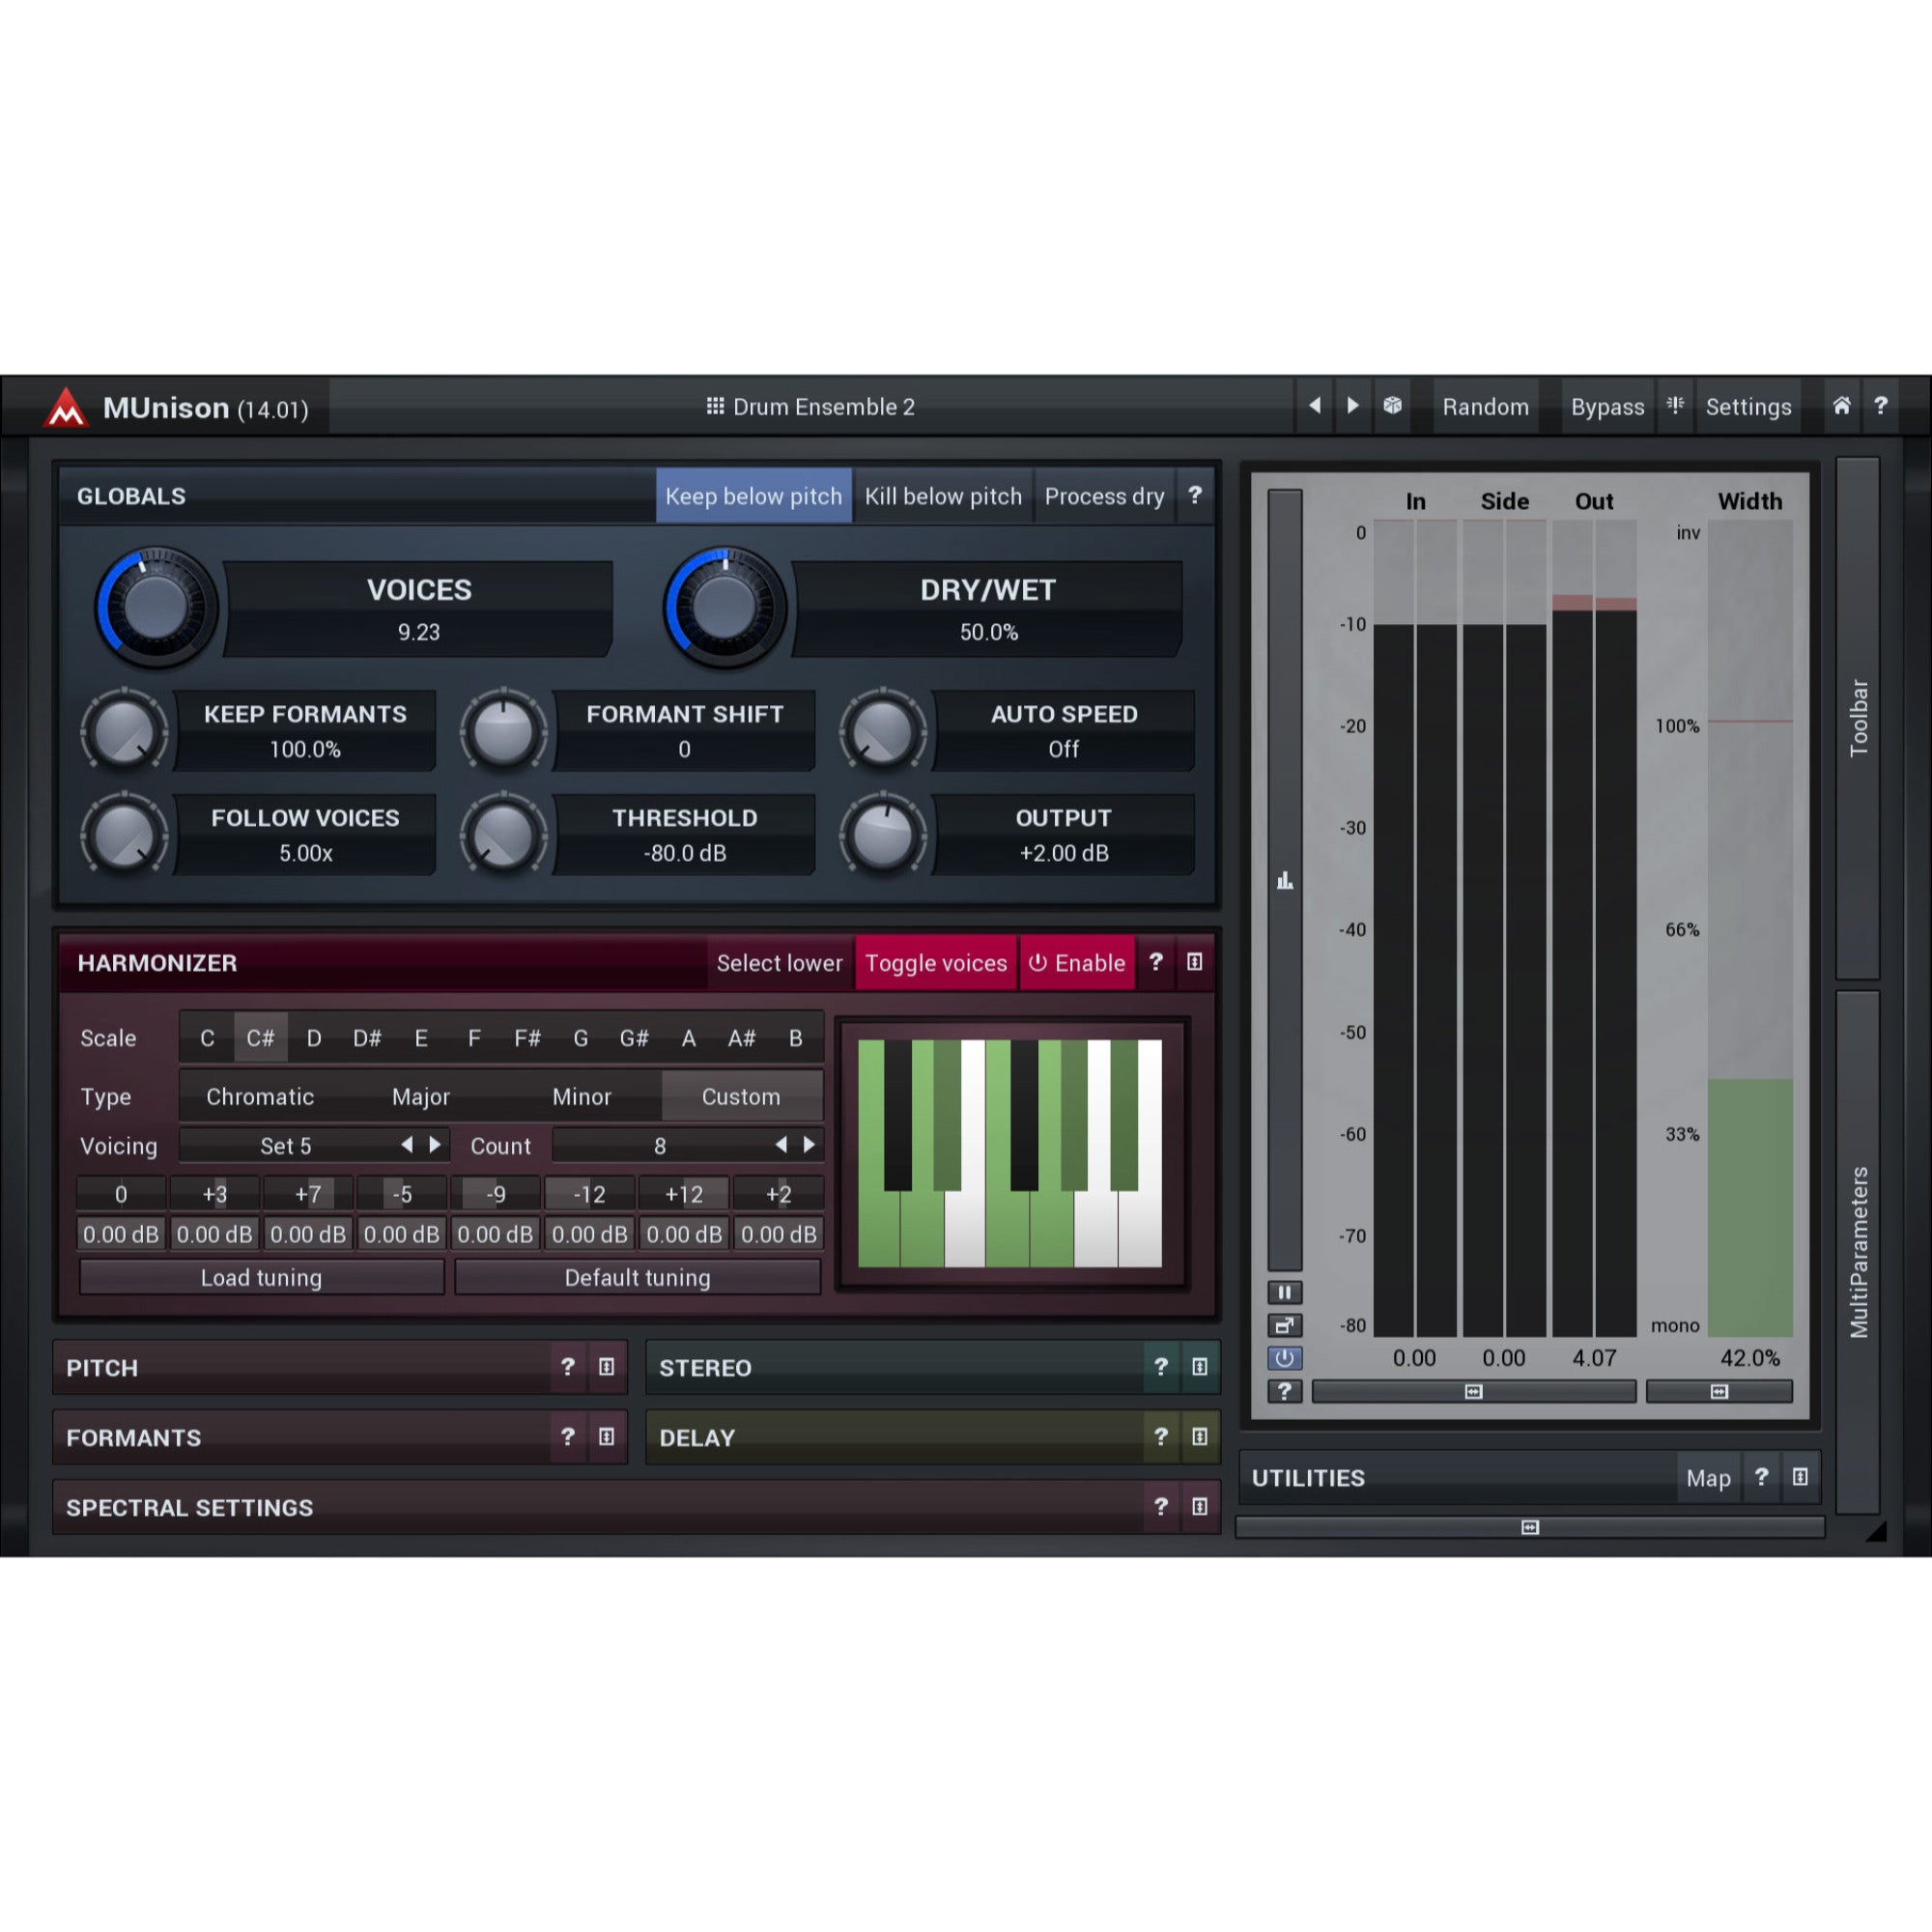Open plugin help via the top-right question mark
1932x1932 pixels.
(1881, 406)
